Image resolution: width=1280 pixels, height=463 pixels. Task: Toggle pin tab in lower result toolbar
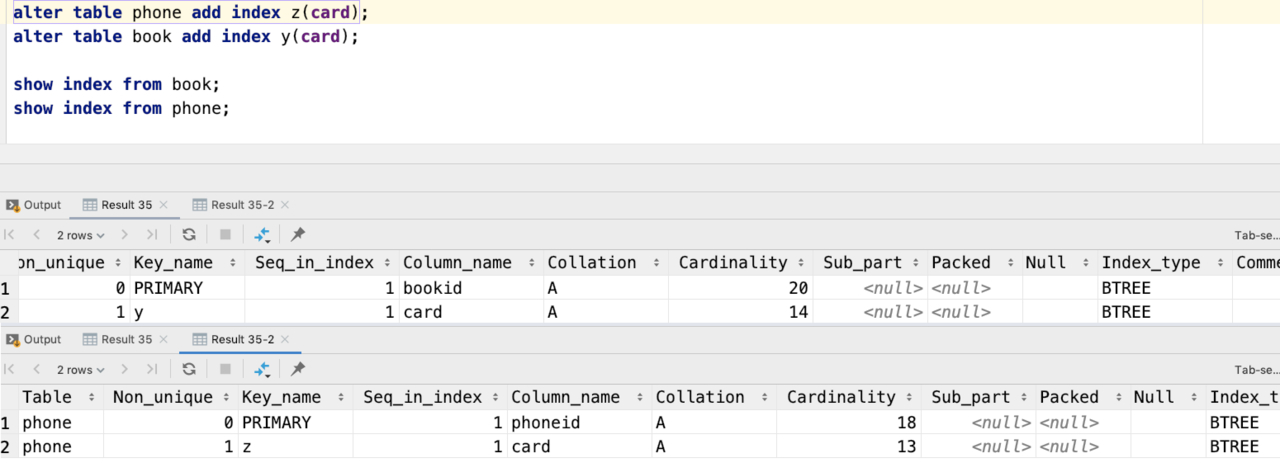click(298, 370)
